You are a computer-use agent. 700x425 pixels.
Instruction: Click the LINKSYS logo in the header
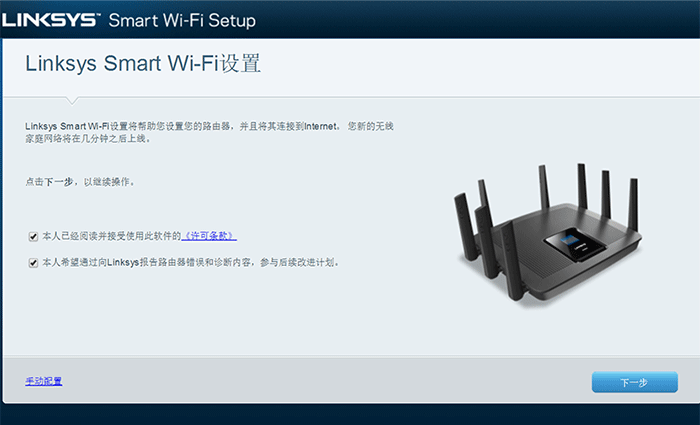point(50,20)
